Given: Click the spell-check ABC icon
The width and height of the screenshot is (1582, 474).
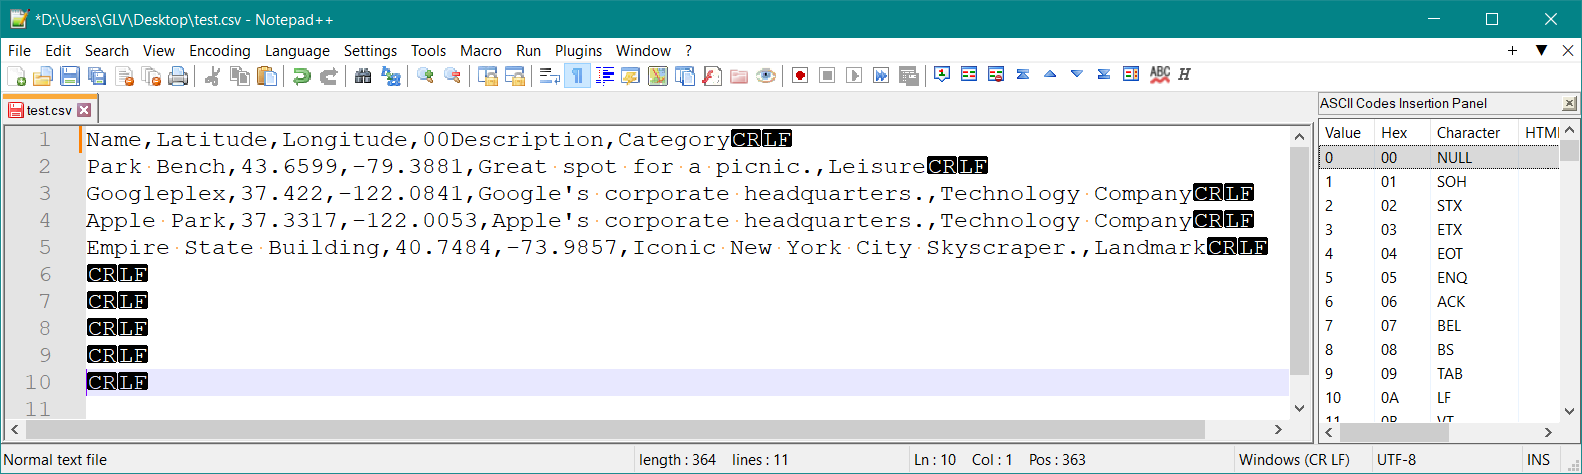Looking at the screenshot, I should (x=1159, y=74).
